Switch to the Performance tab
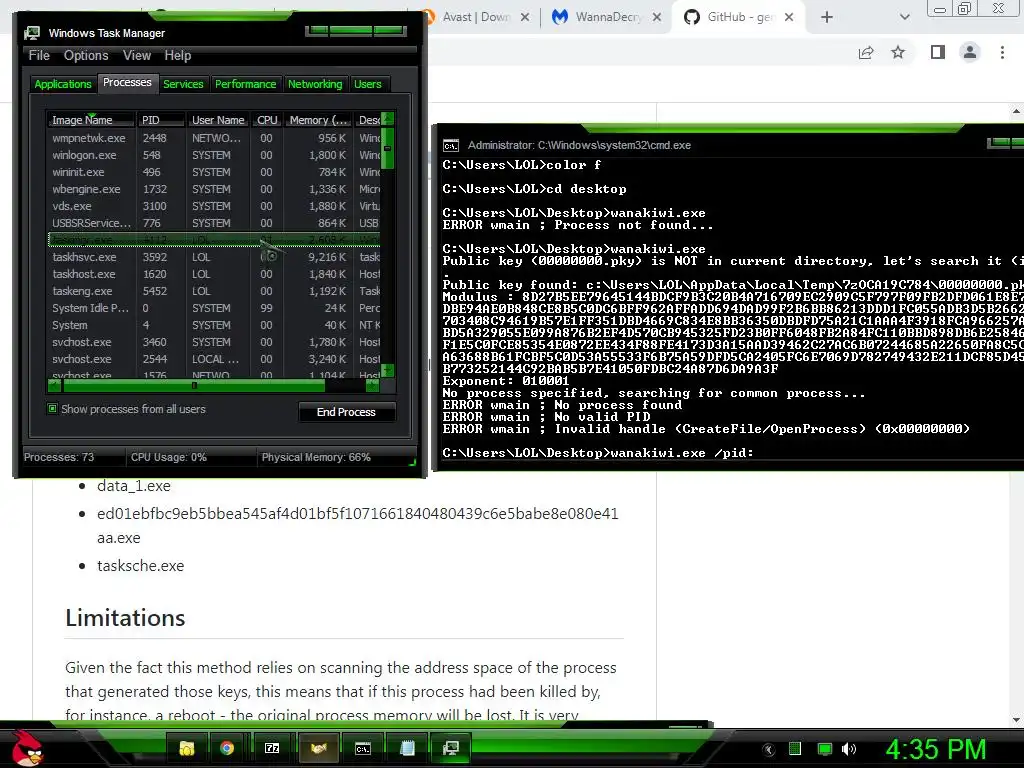This screenshot has height=768, width=1024. point(246,84)
